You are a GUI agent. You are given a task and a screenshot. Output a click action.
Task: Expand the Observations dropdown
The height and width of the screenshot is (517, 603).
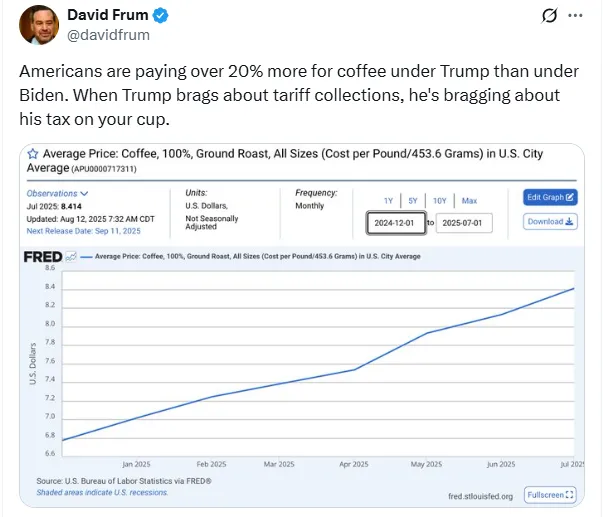pos(57,193)
